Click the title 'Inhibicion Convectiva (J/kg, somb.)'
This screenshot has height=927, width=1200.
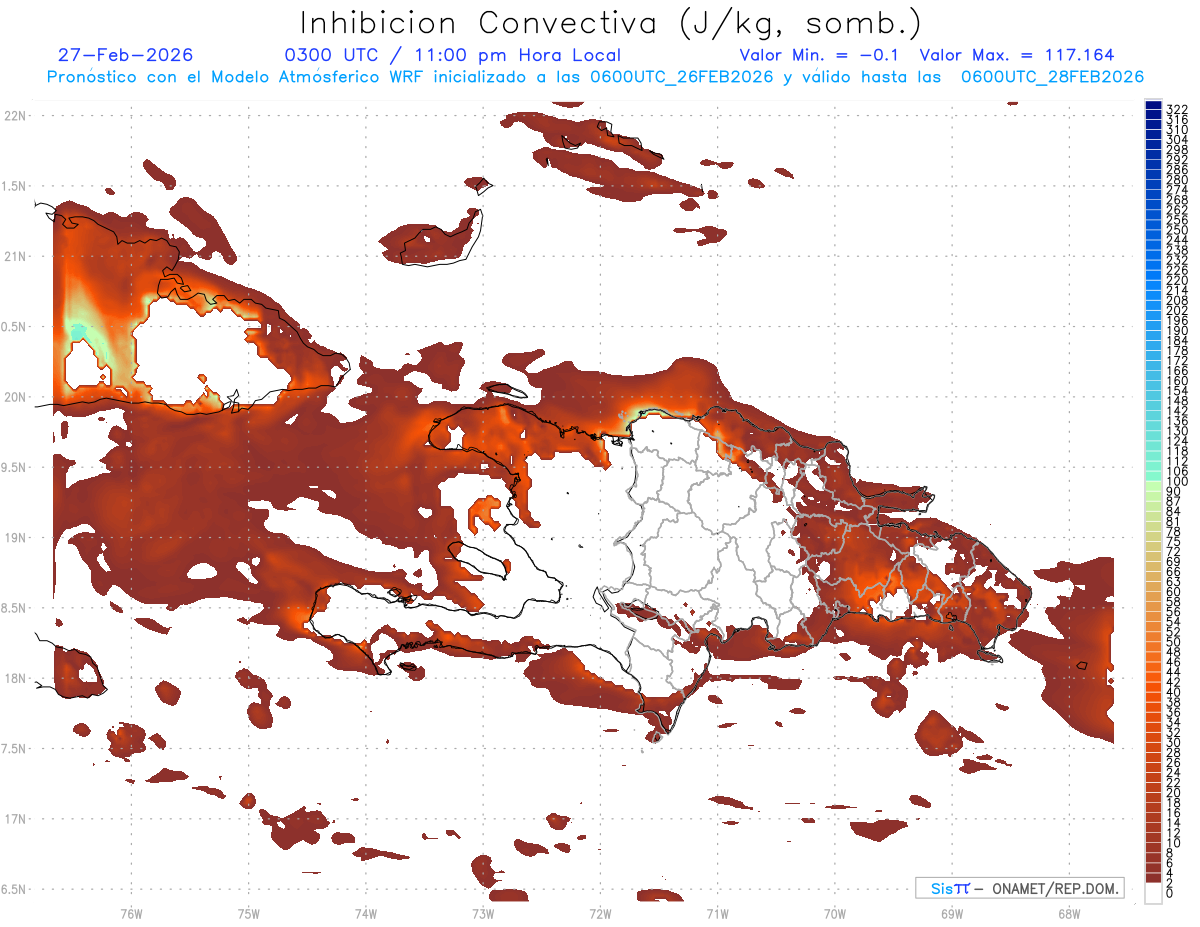(x=610, y=23)
